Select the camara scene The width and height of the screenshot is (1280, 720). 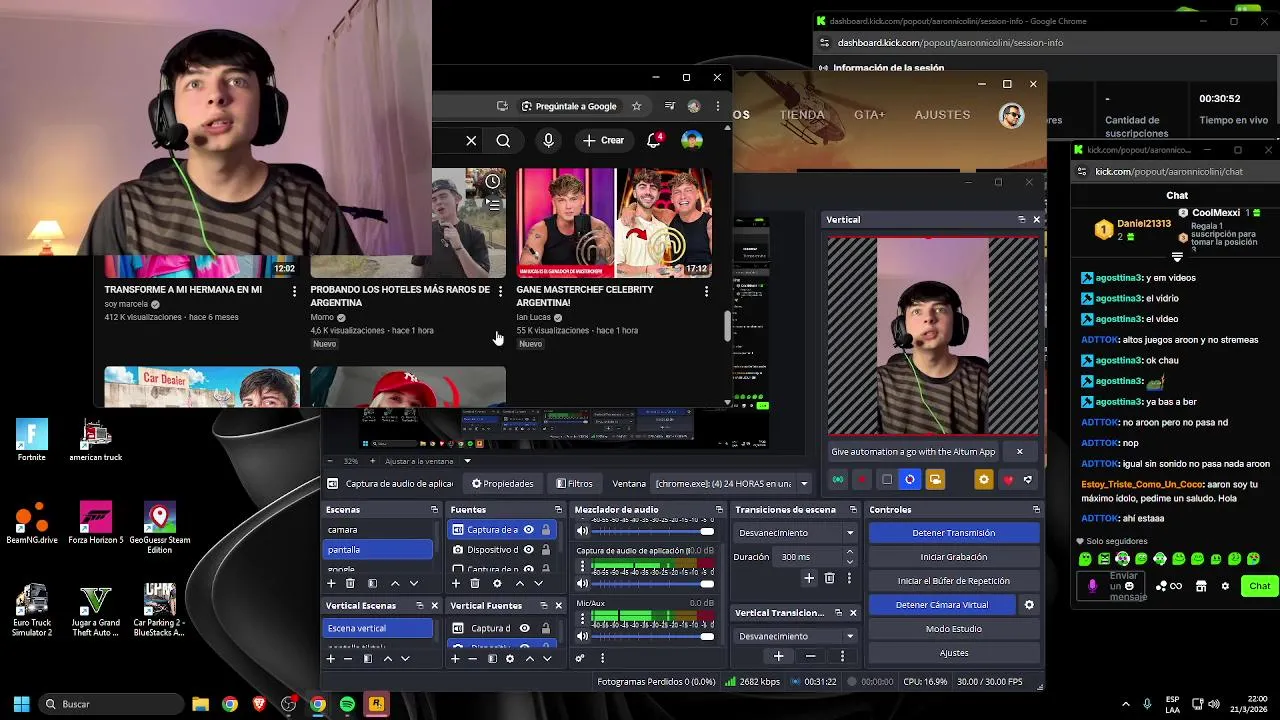(x=379, y=530)
